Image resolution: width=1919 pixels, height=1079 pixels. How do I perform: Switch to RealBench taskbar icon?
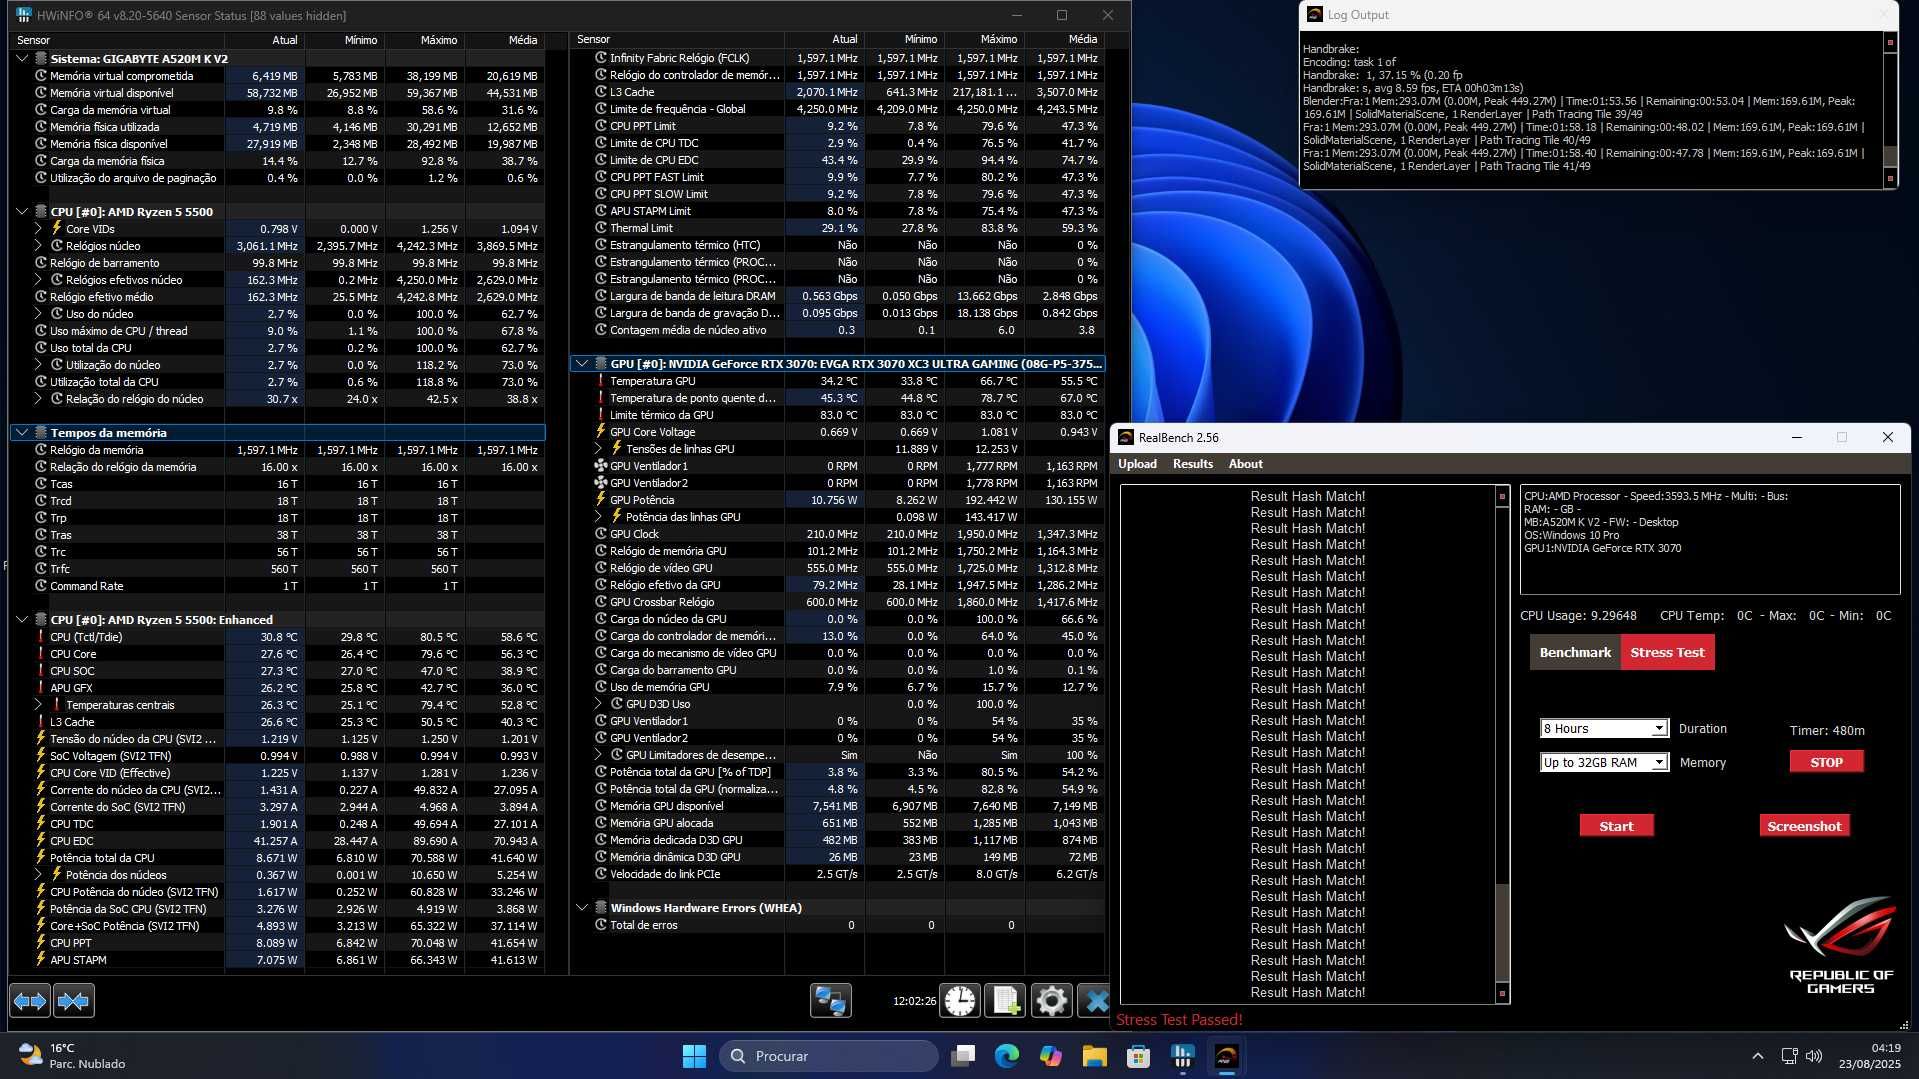coord(1227,1056)
